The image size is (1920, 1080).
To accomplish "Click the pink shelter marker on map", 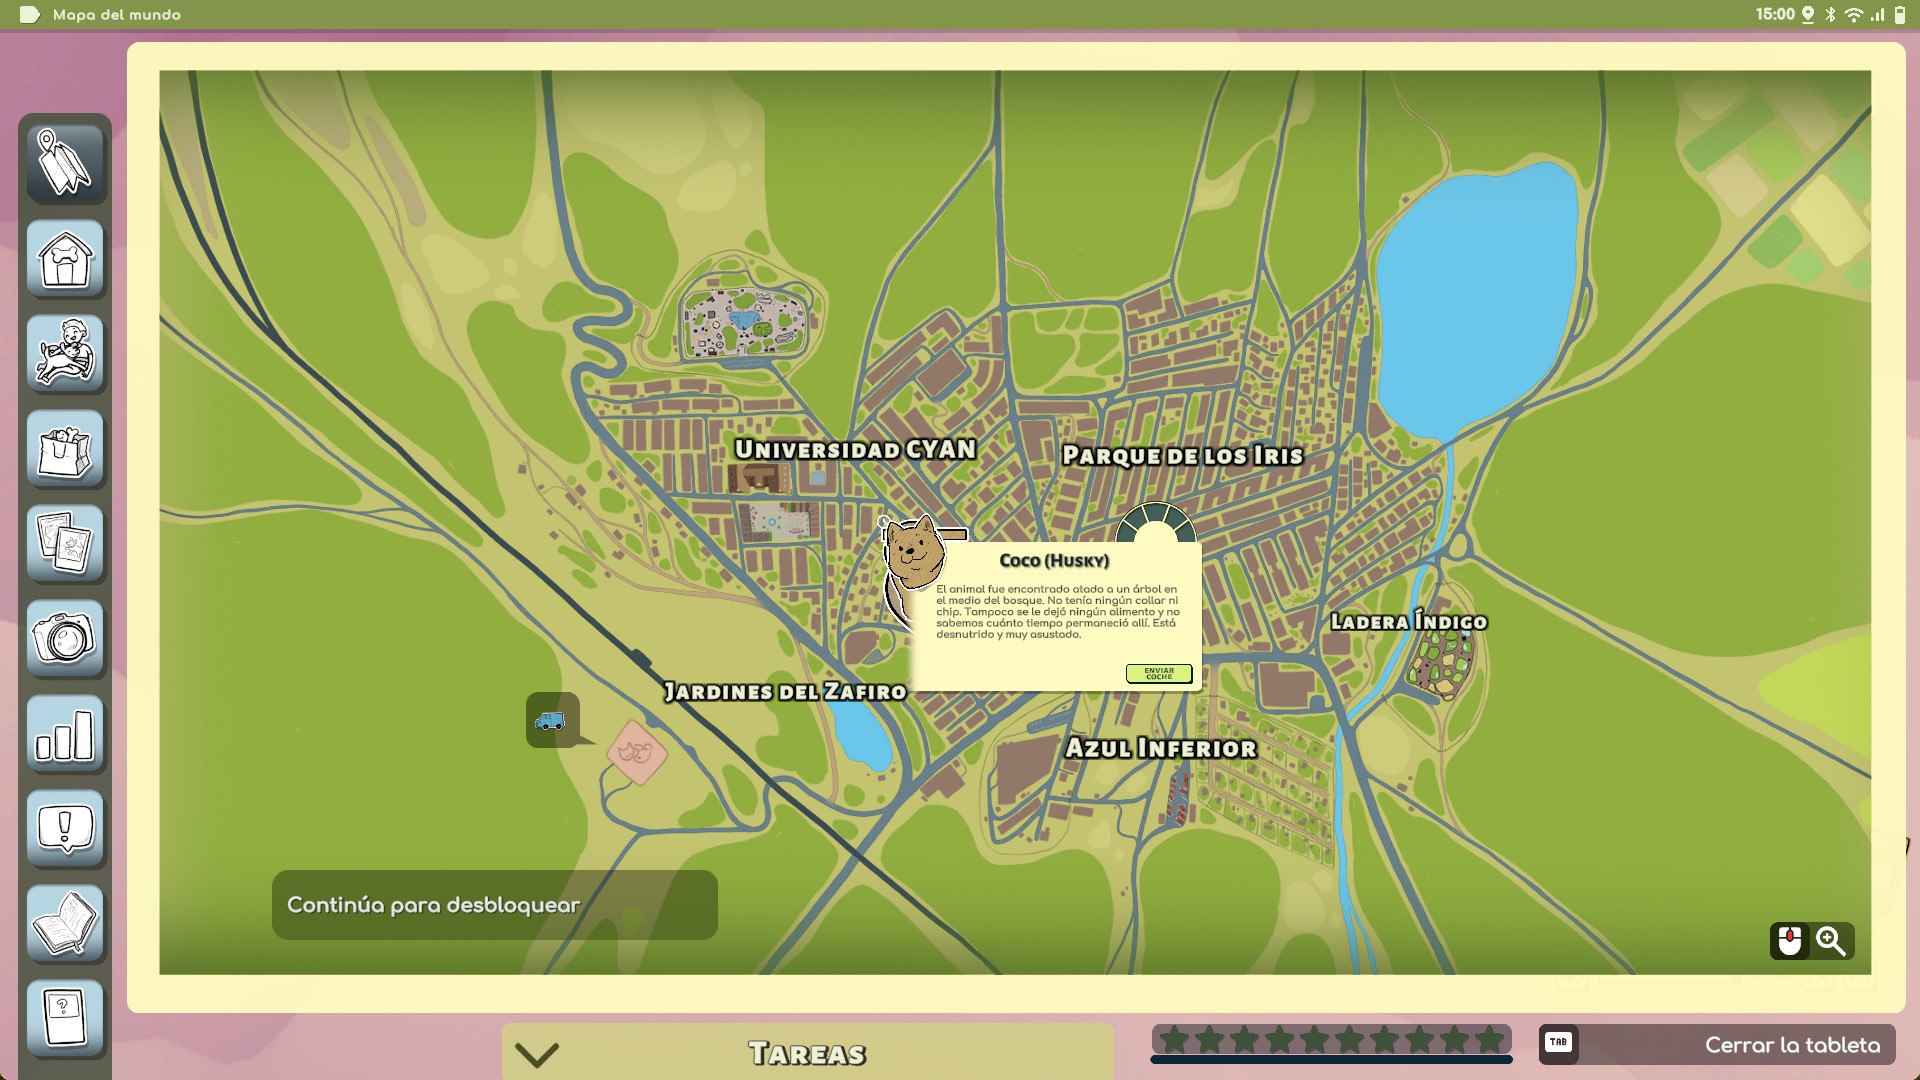I will pyautogui.click(x=637, y=752).
